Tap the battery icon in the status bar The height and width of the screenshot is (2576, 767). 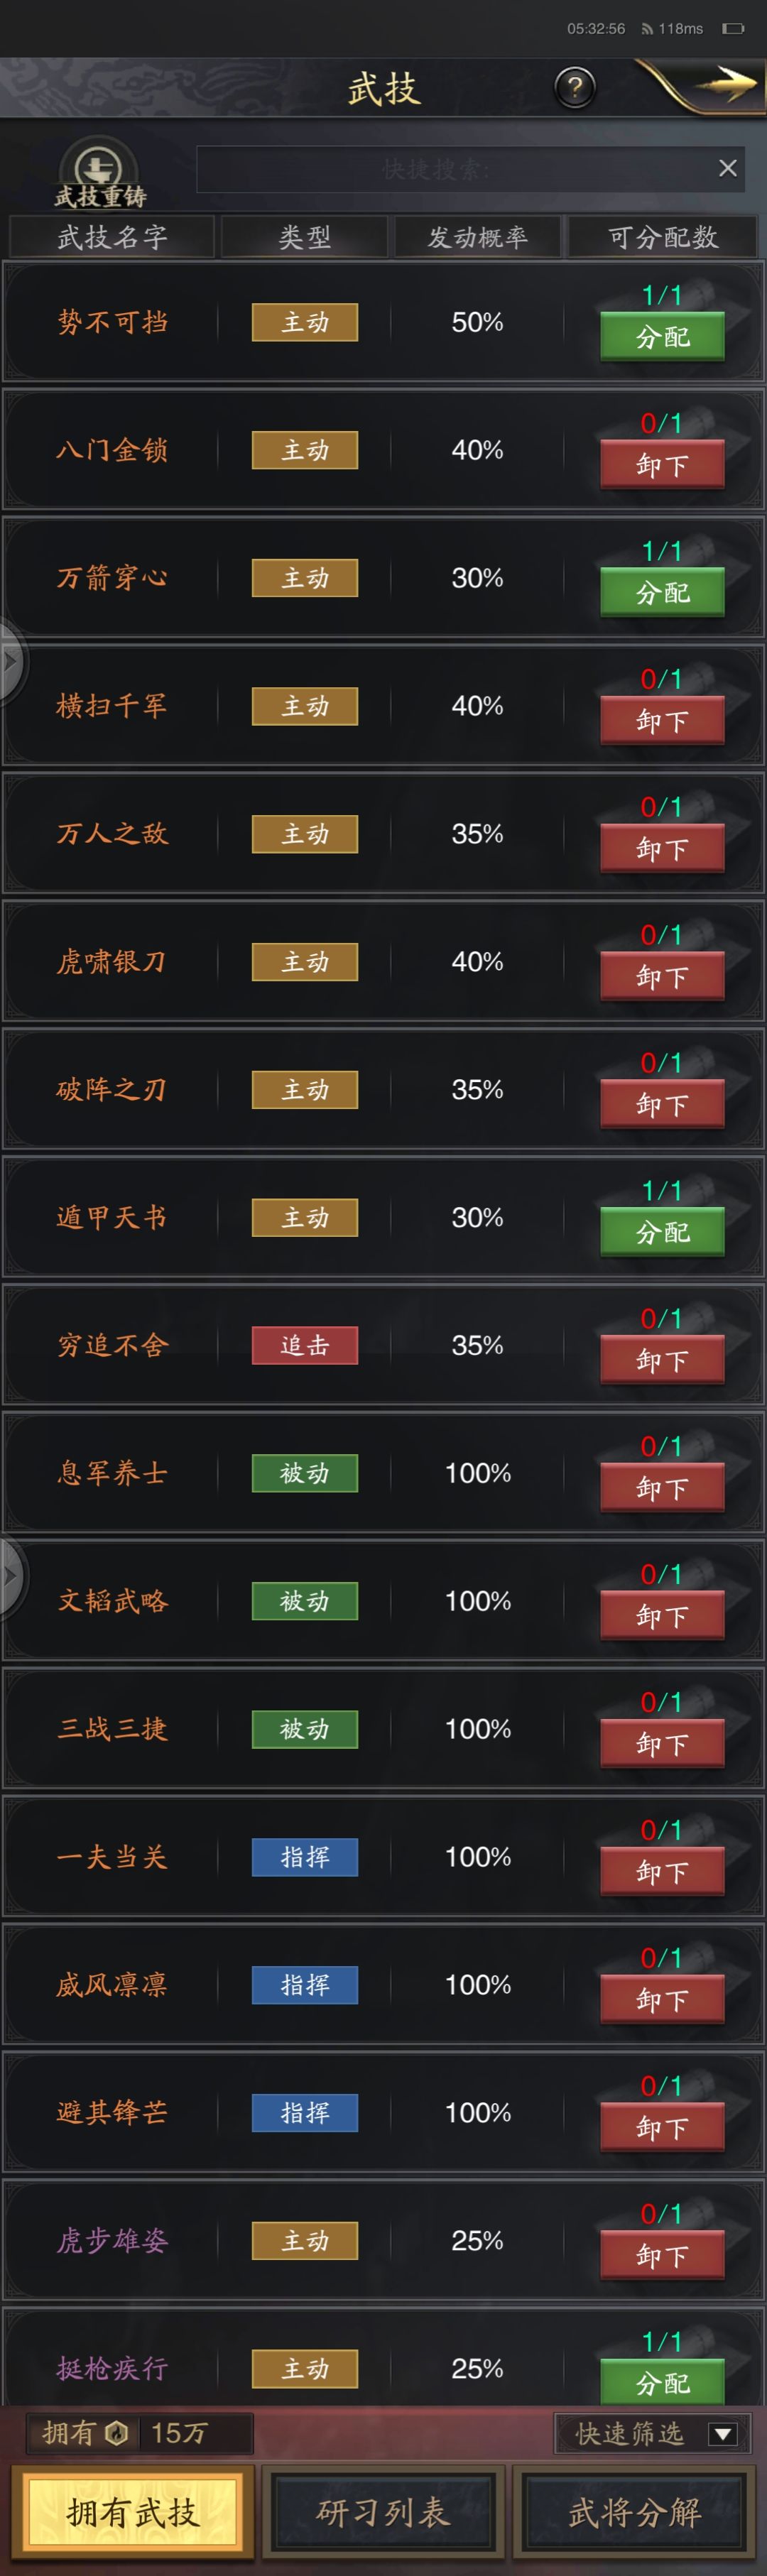click(735, 29)
